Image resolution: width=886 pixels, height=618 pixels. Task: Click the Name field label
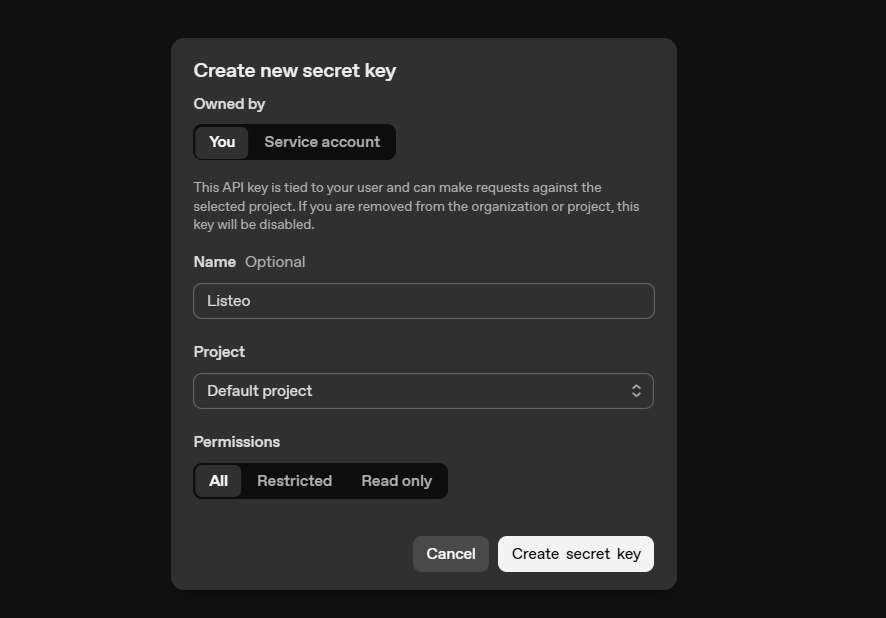(214, 262)
